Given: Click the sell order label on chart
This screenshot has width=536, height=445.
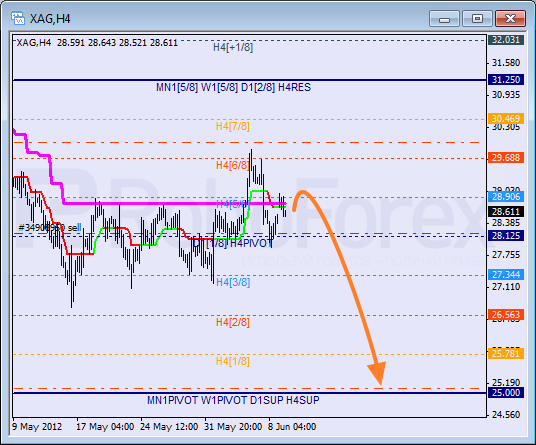Looking at the screenshot, I should [x=50, y=228].
